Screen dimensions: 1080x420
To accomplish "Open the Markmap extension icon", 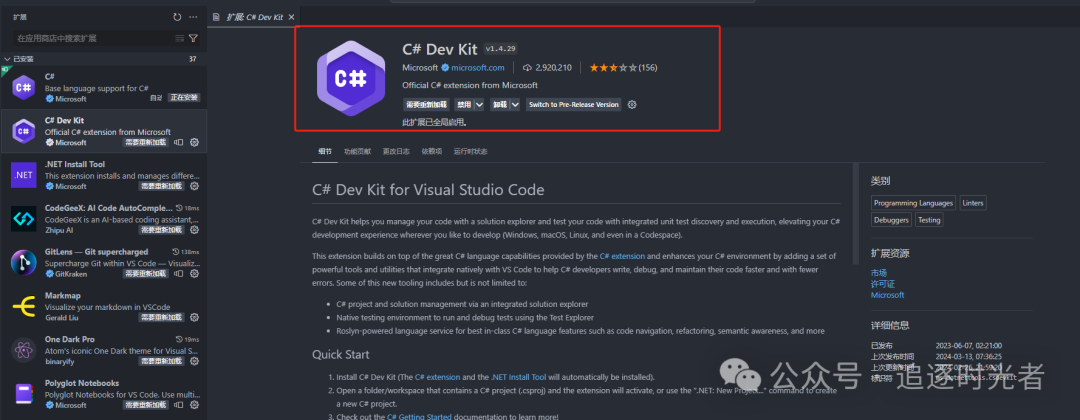I will point(23,306).
